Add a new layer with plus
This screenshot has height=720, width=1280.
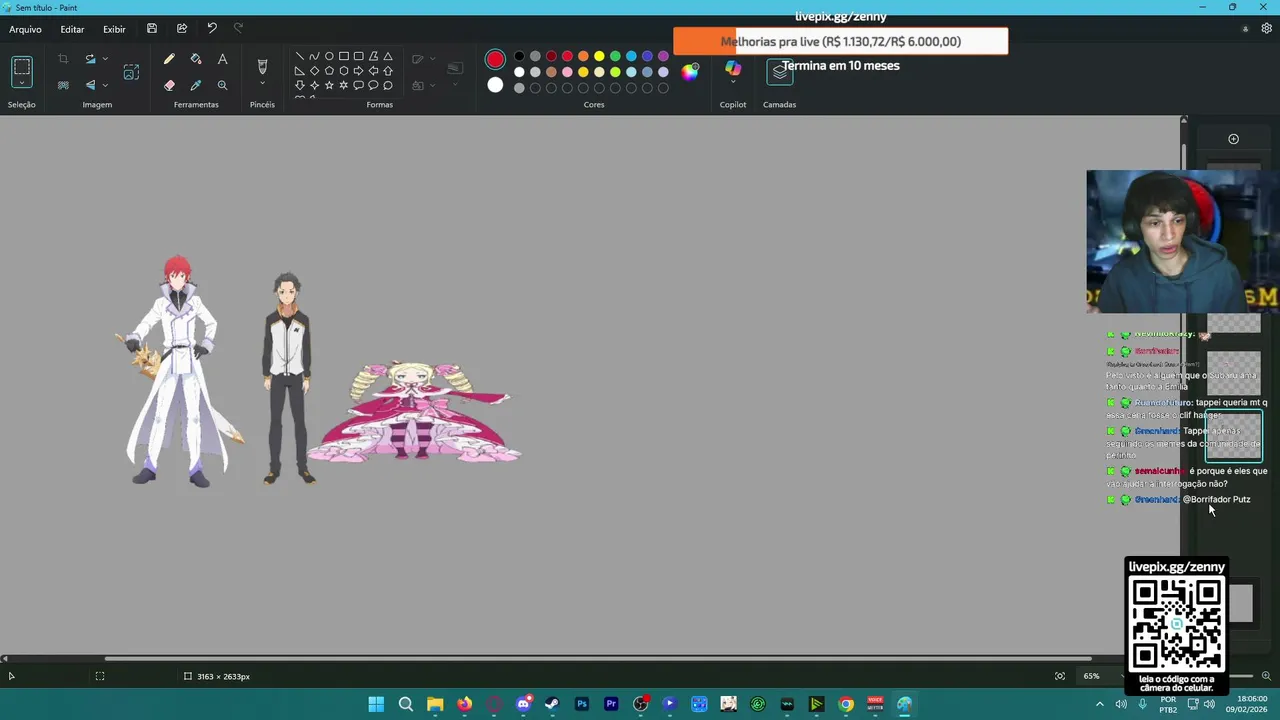(x=1233, y=139)
